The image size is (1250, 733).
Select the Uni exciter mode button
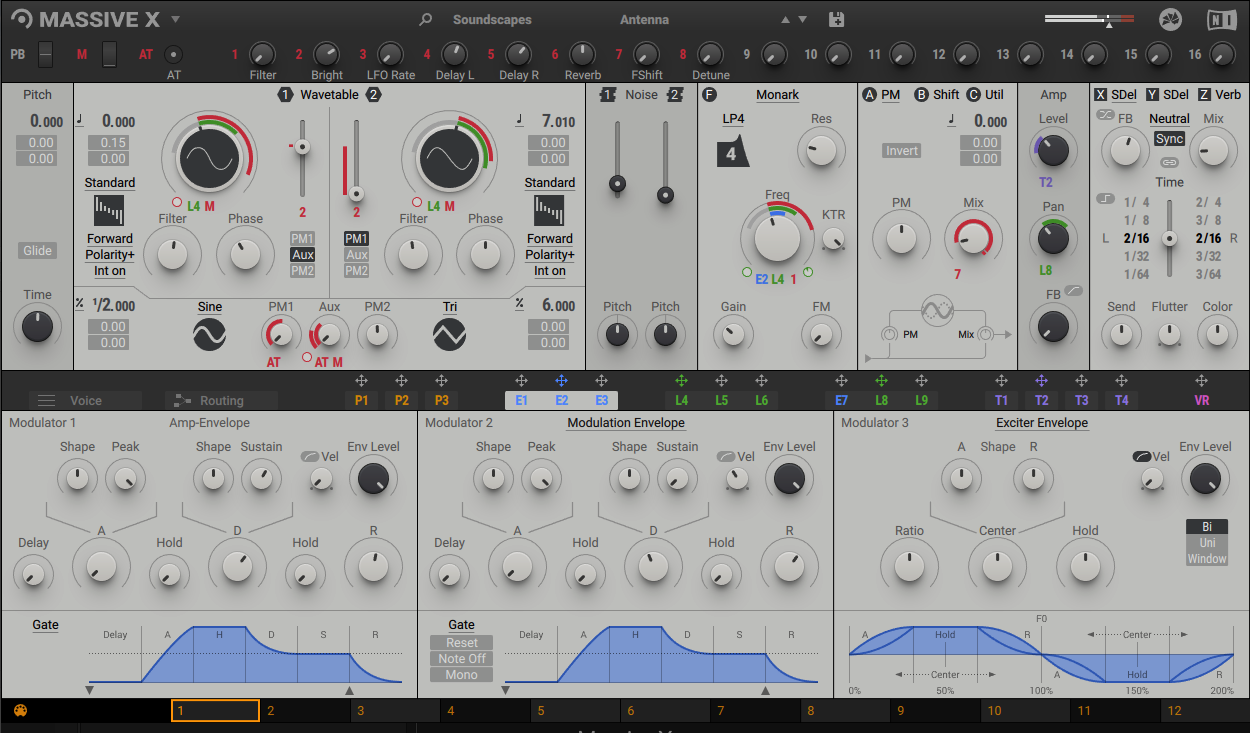[1206, 543]
